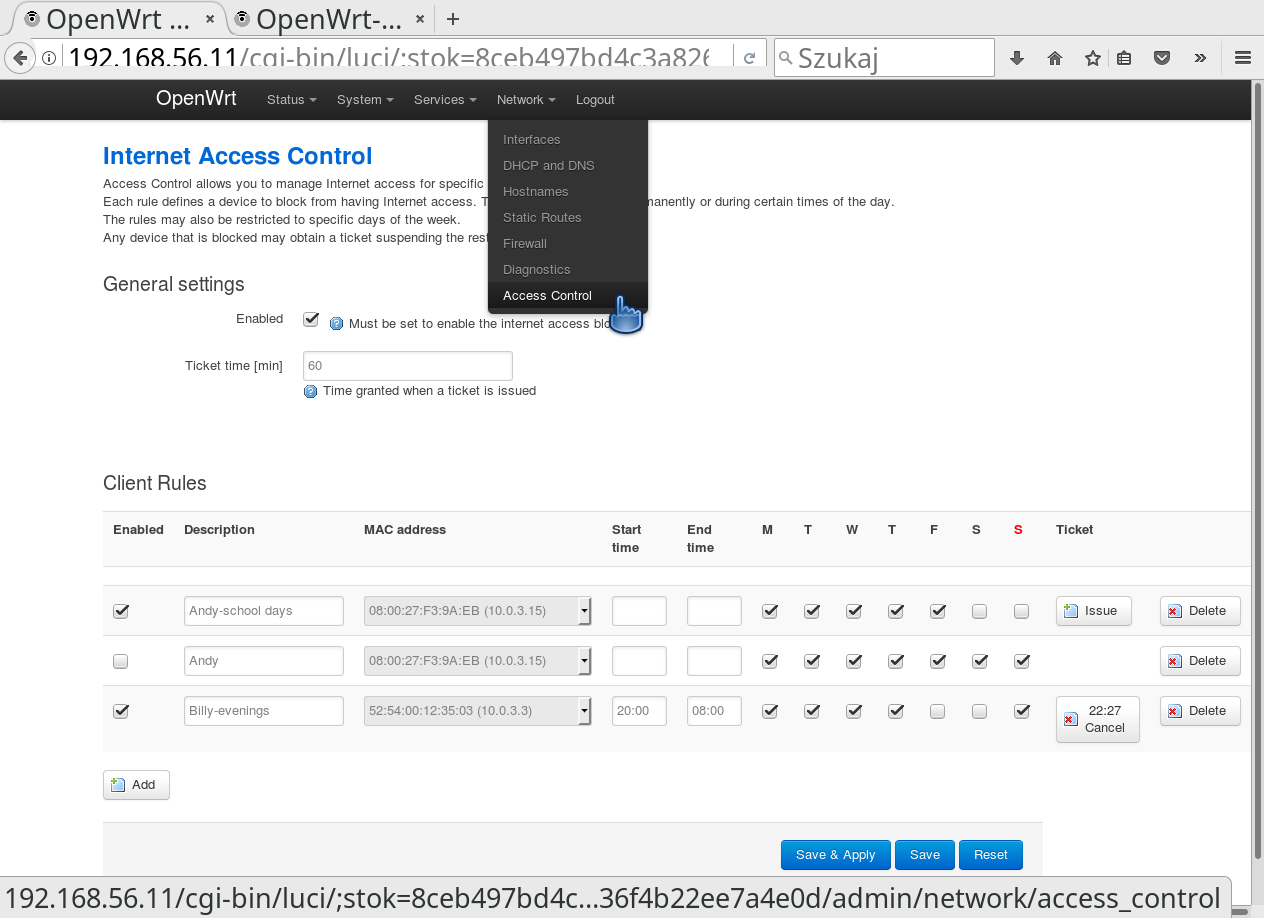1264x918 pixels.
Task: Click the Pocket save icon
Action: click(x=1162, y=58)
